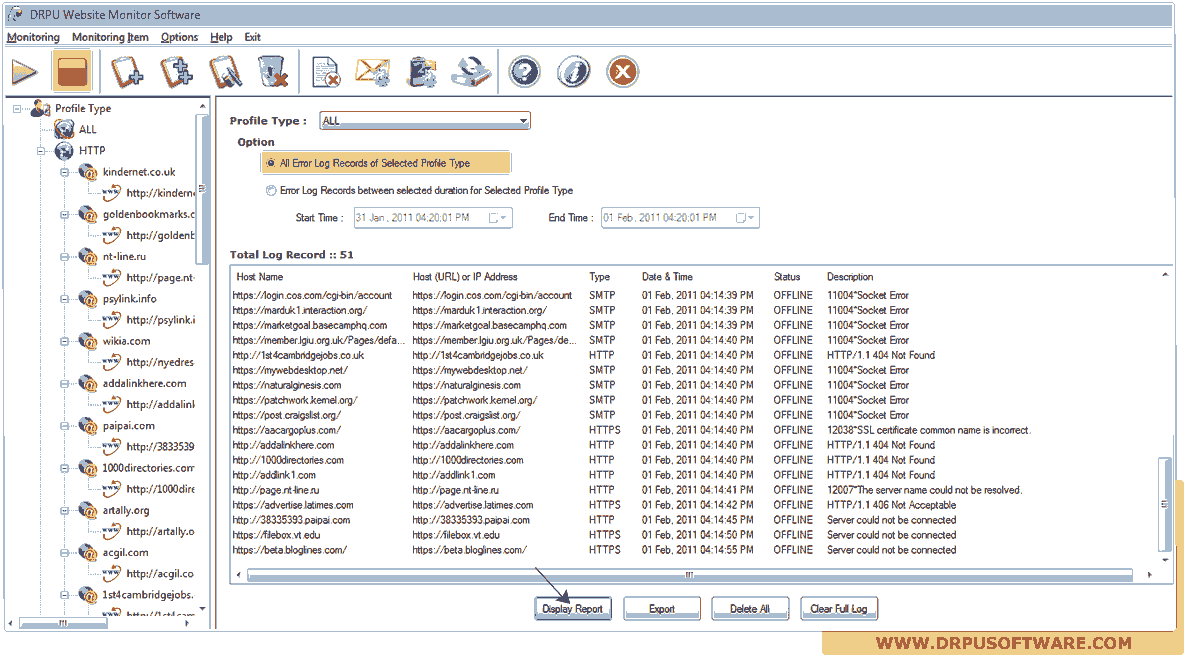Select the http://addlink1.com host name

[274, 475]
